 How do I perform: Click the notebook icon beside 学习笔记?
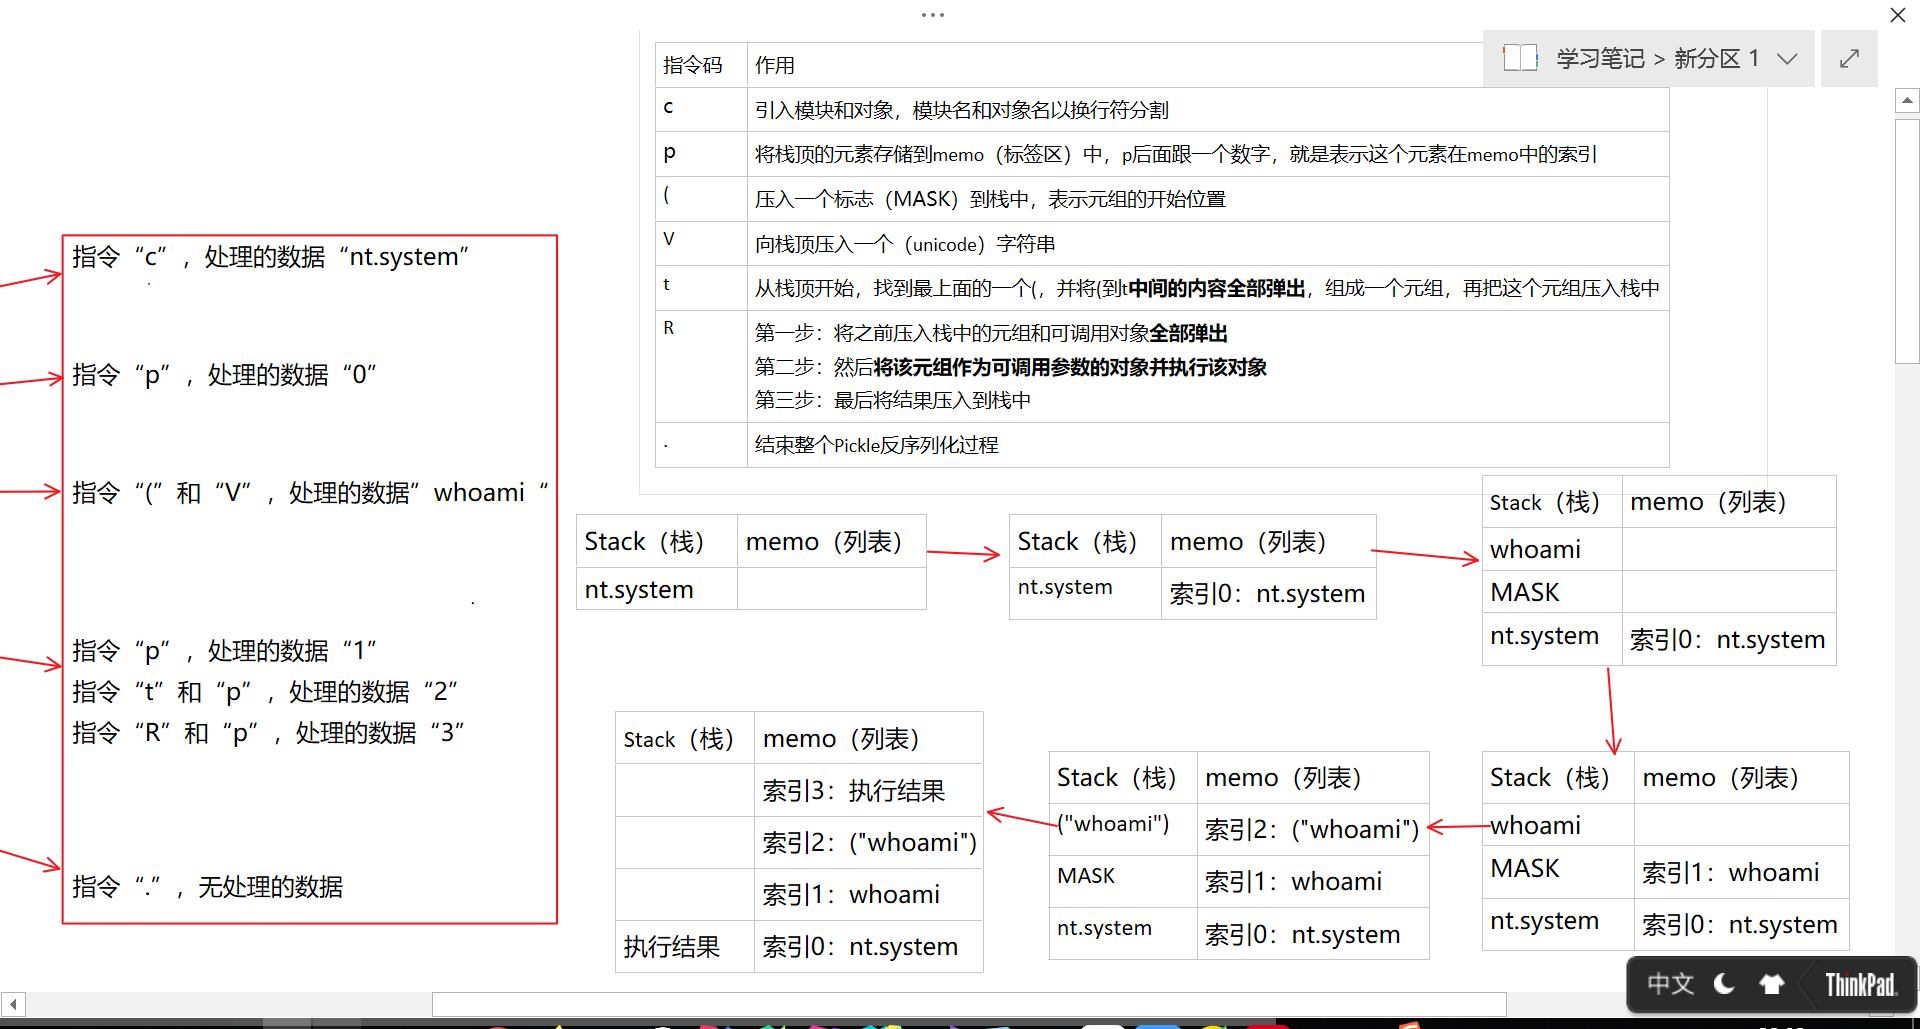1520,58
